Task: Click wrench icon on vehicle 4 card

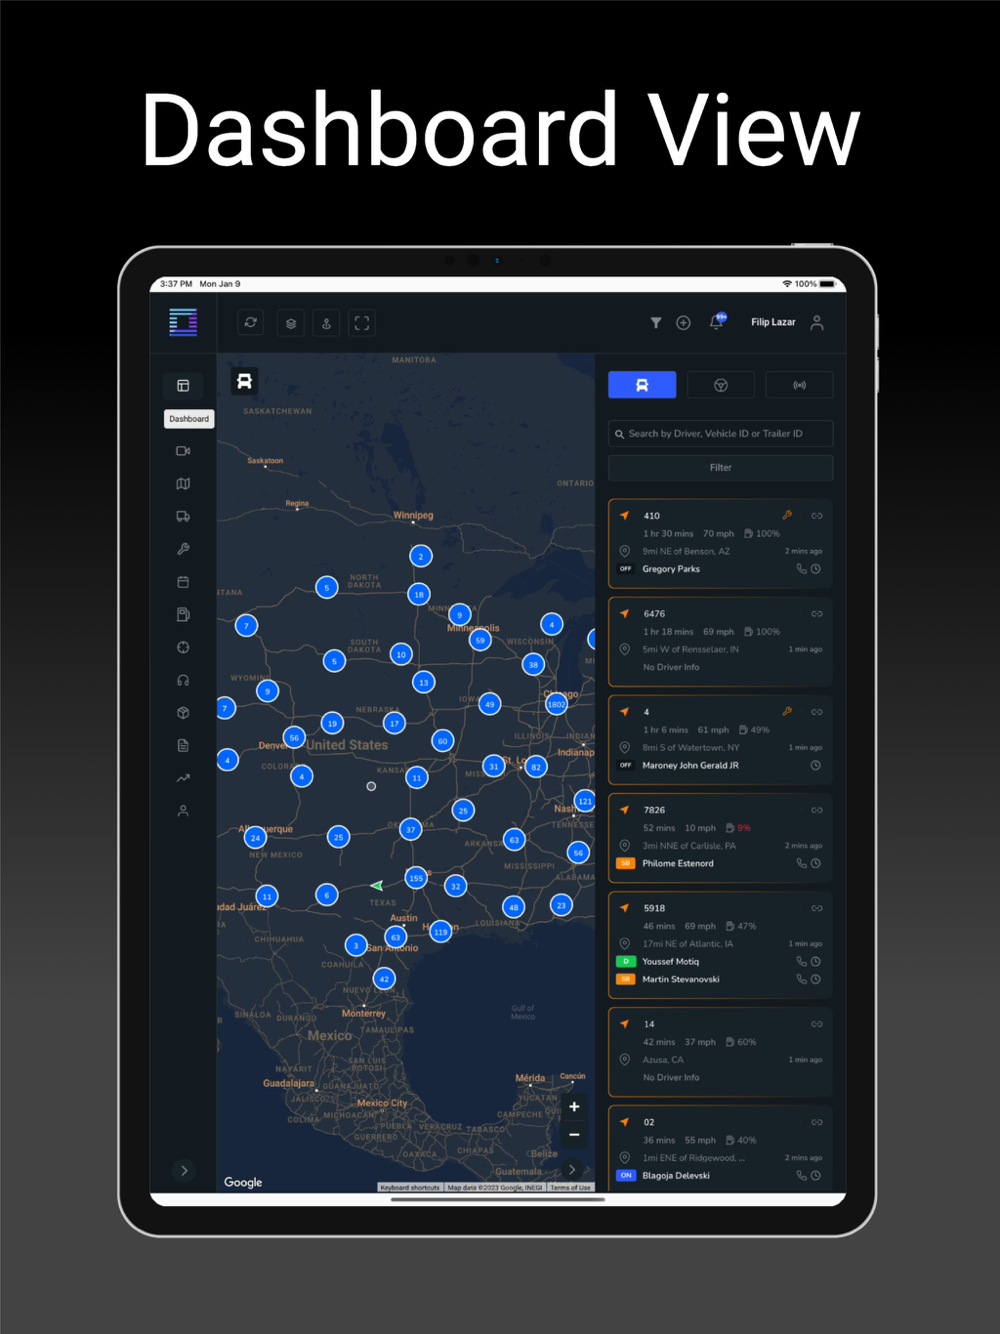Action: pyautogui.click(x=787, y=711)
